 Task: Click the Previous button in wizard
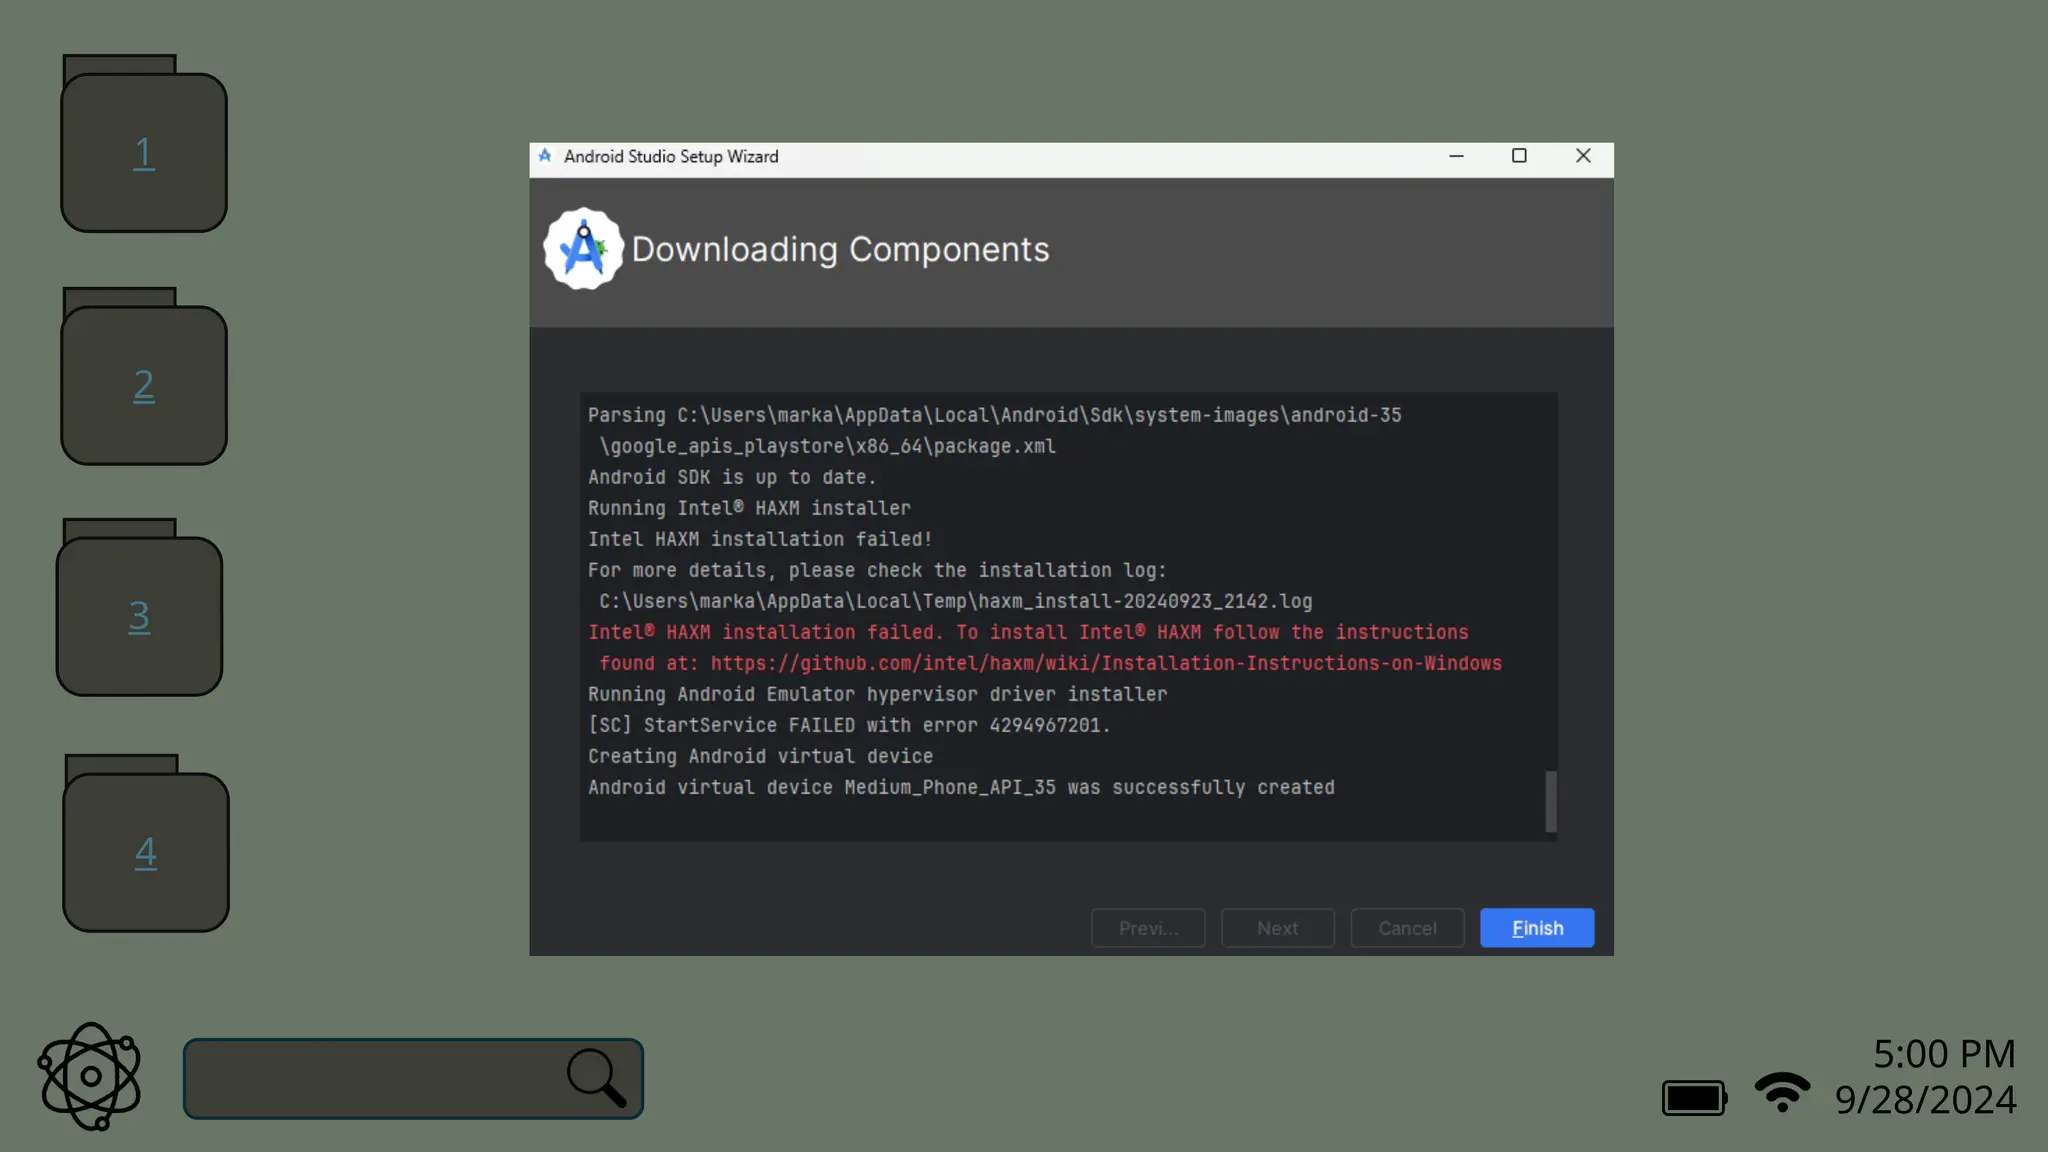pyautogui.click(x=1148, y=928)
